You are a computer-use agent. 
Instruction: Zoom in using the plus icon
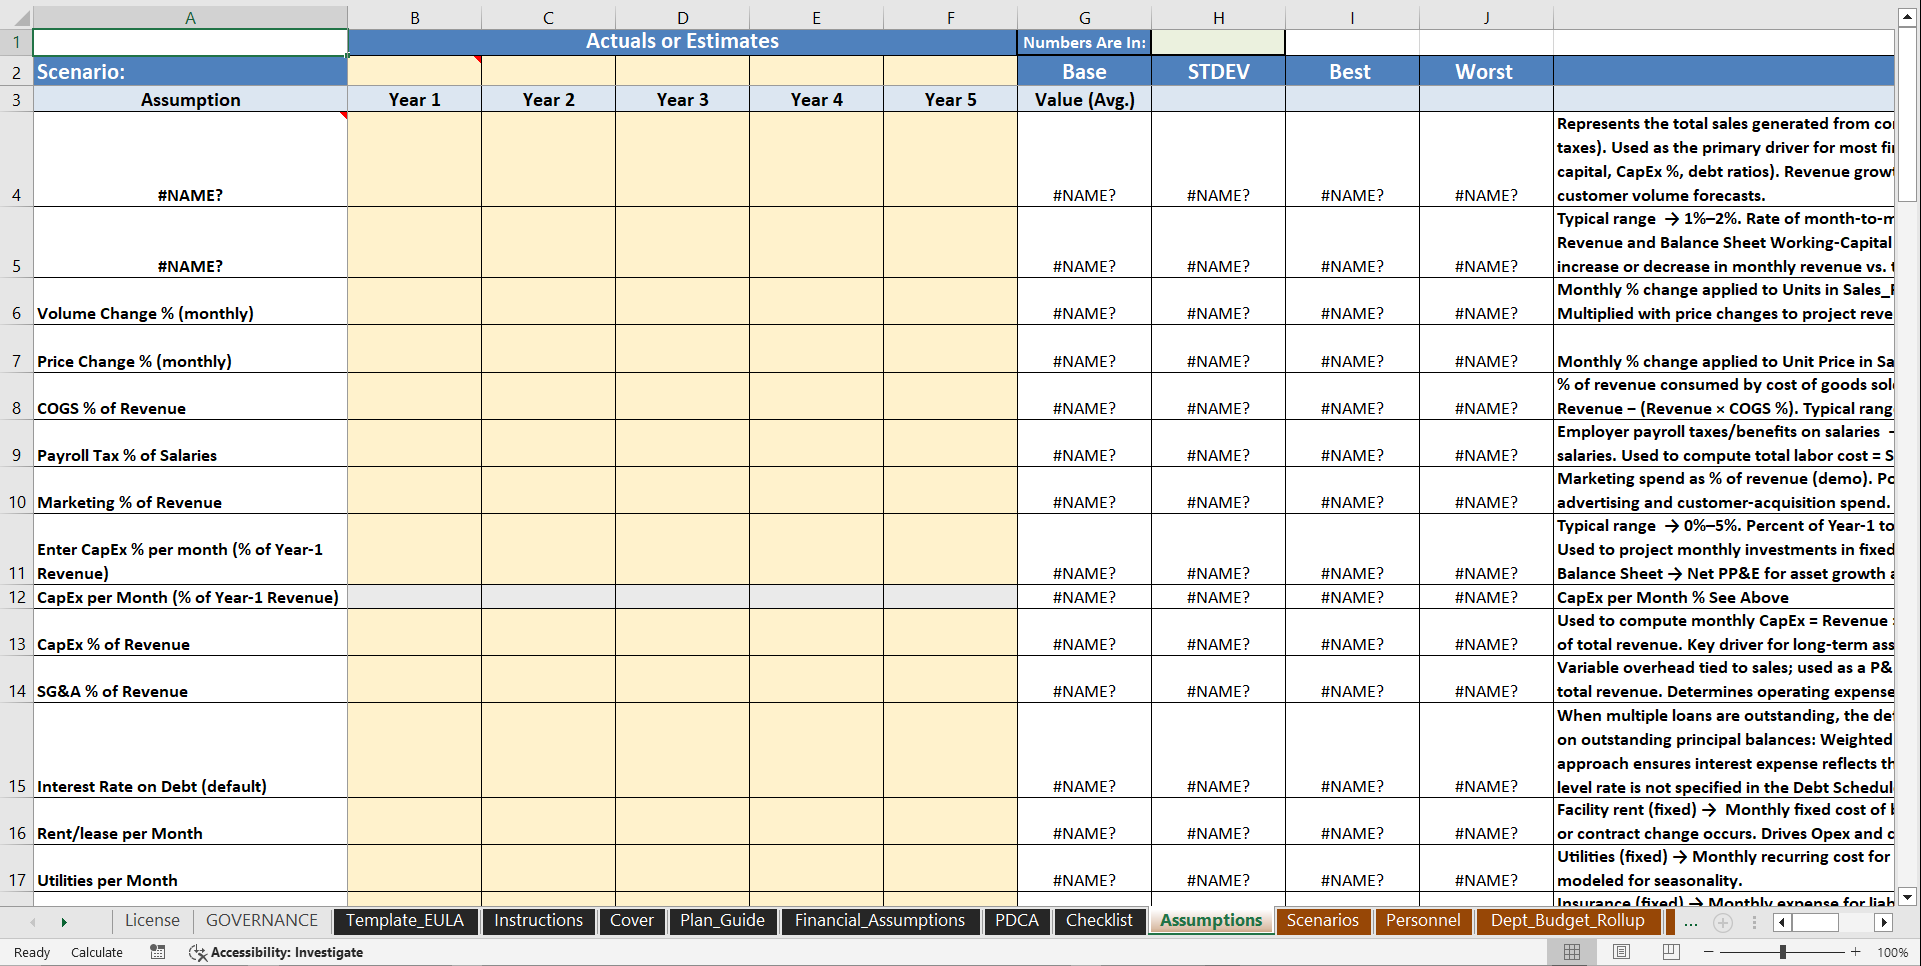[1856, 952]
